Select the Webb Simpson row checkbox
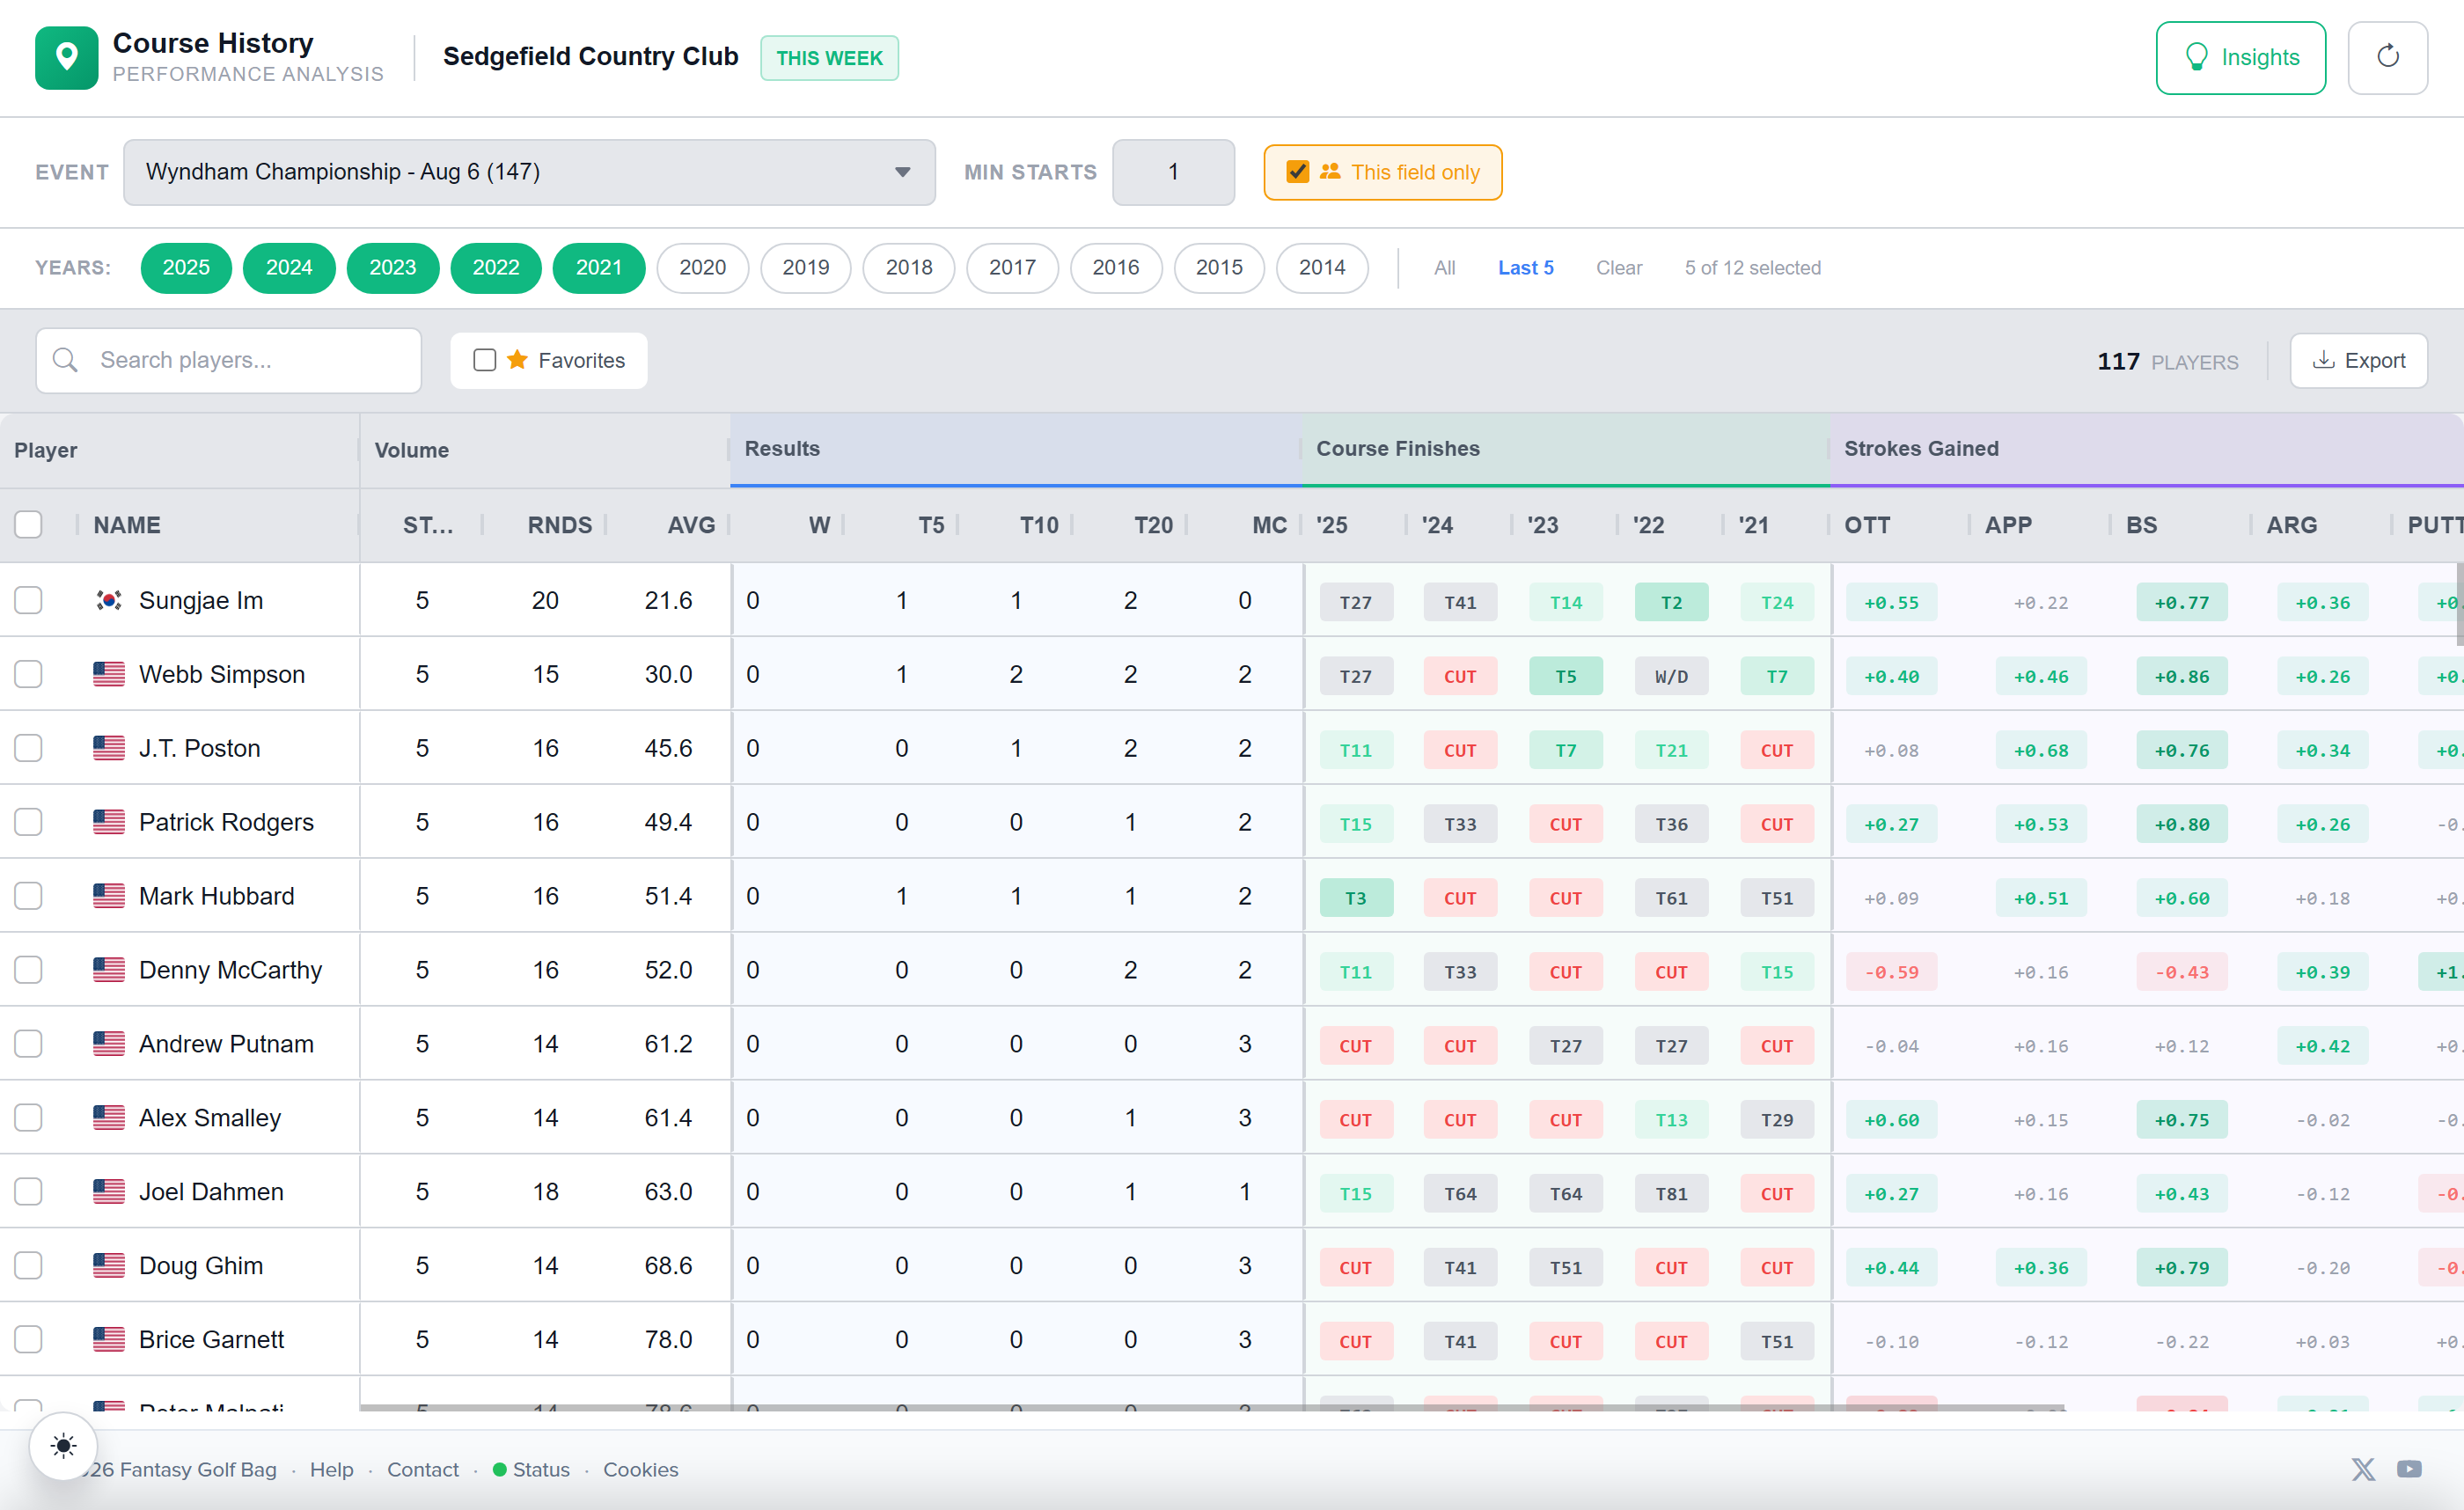The height and width of the screenshot is (1510, 2464). [x=28, y=674]
